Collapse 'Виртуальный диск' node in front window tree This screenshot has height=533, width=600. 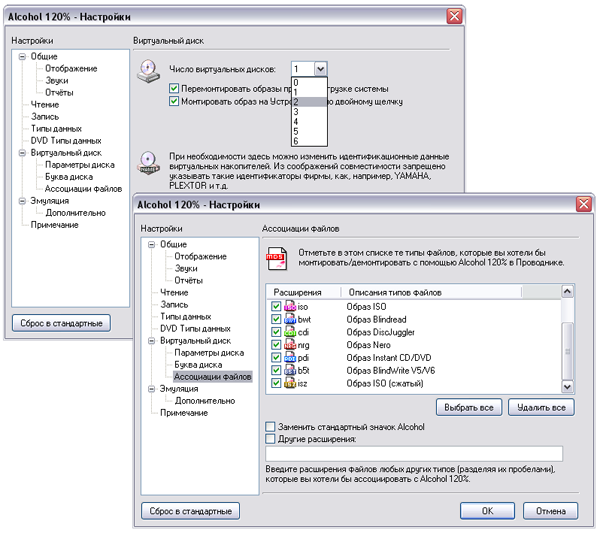pyautogui.click(x=152, y=341)
